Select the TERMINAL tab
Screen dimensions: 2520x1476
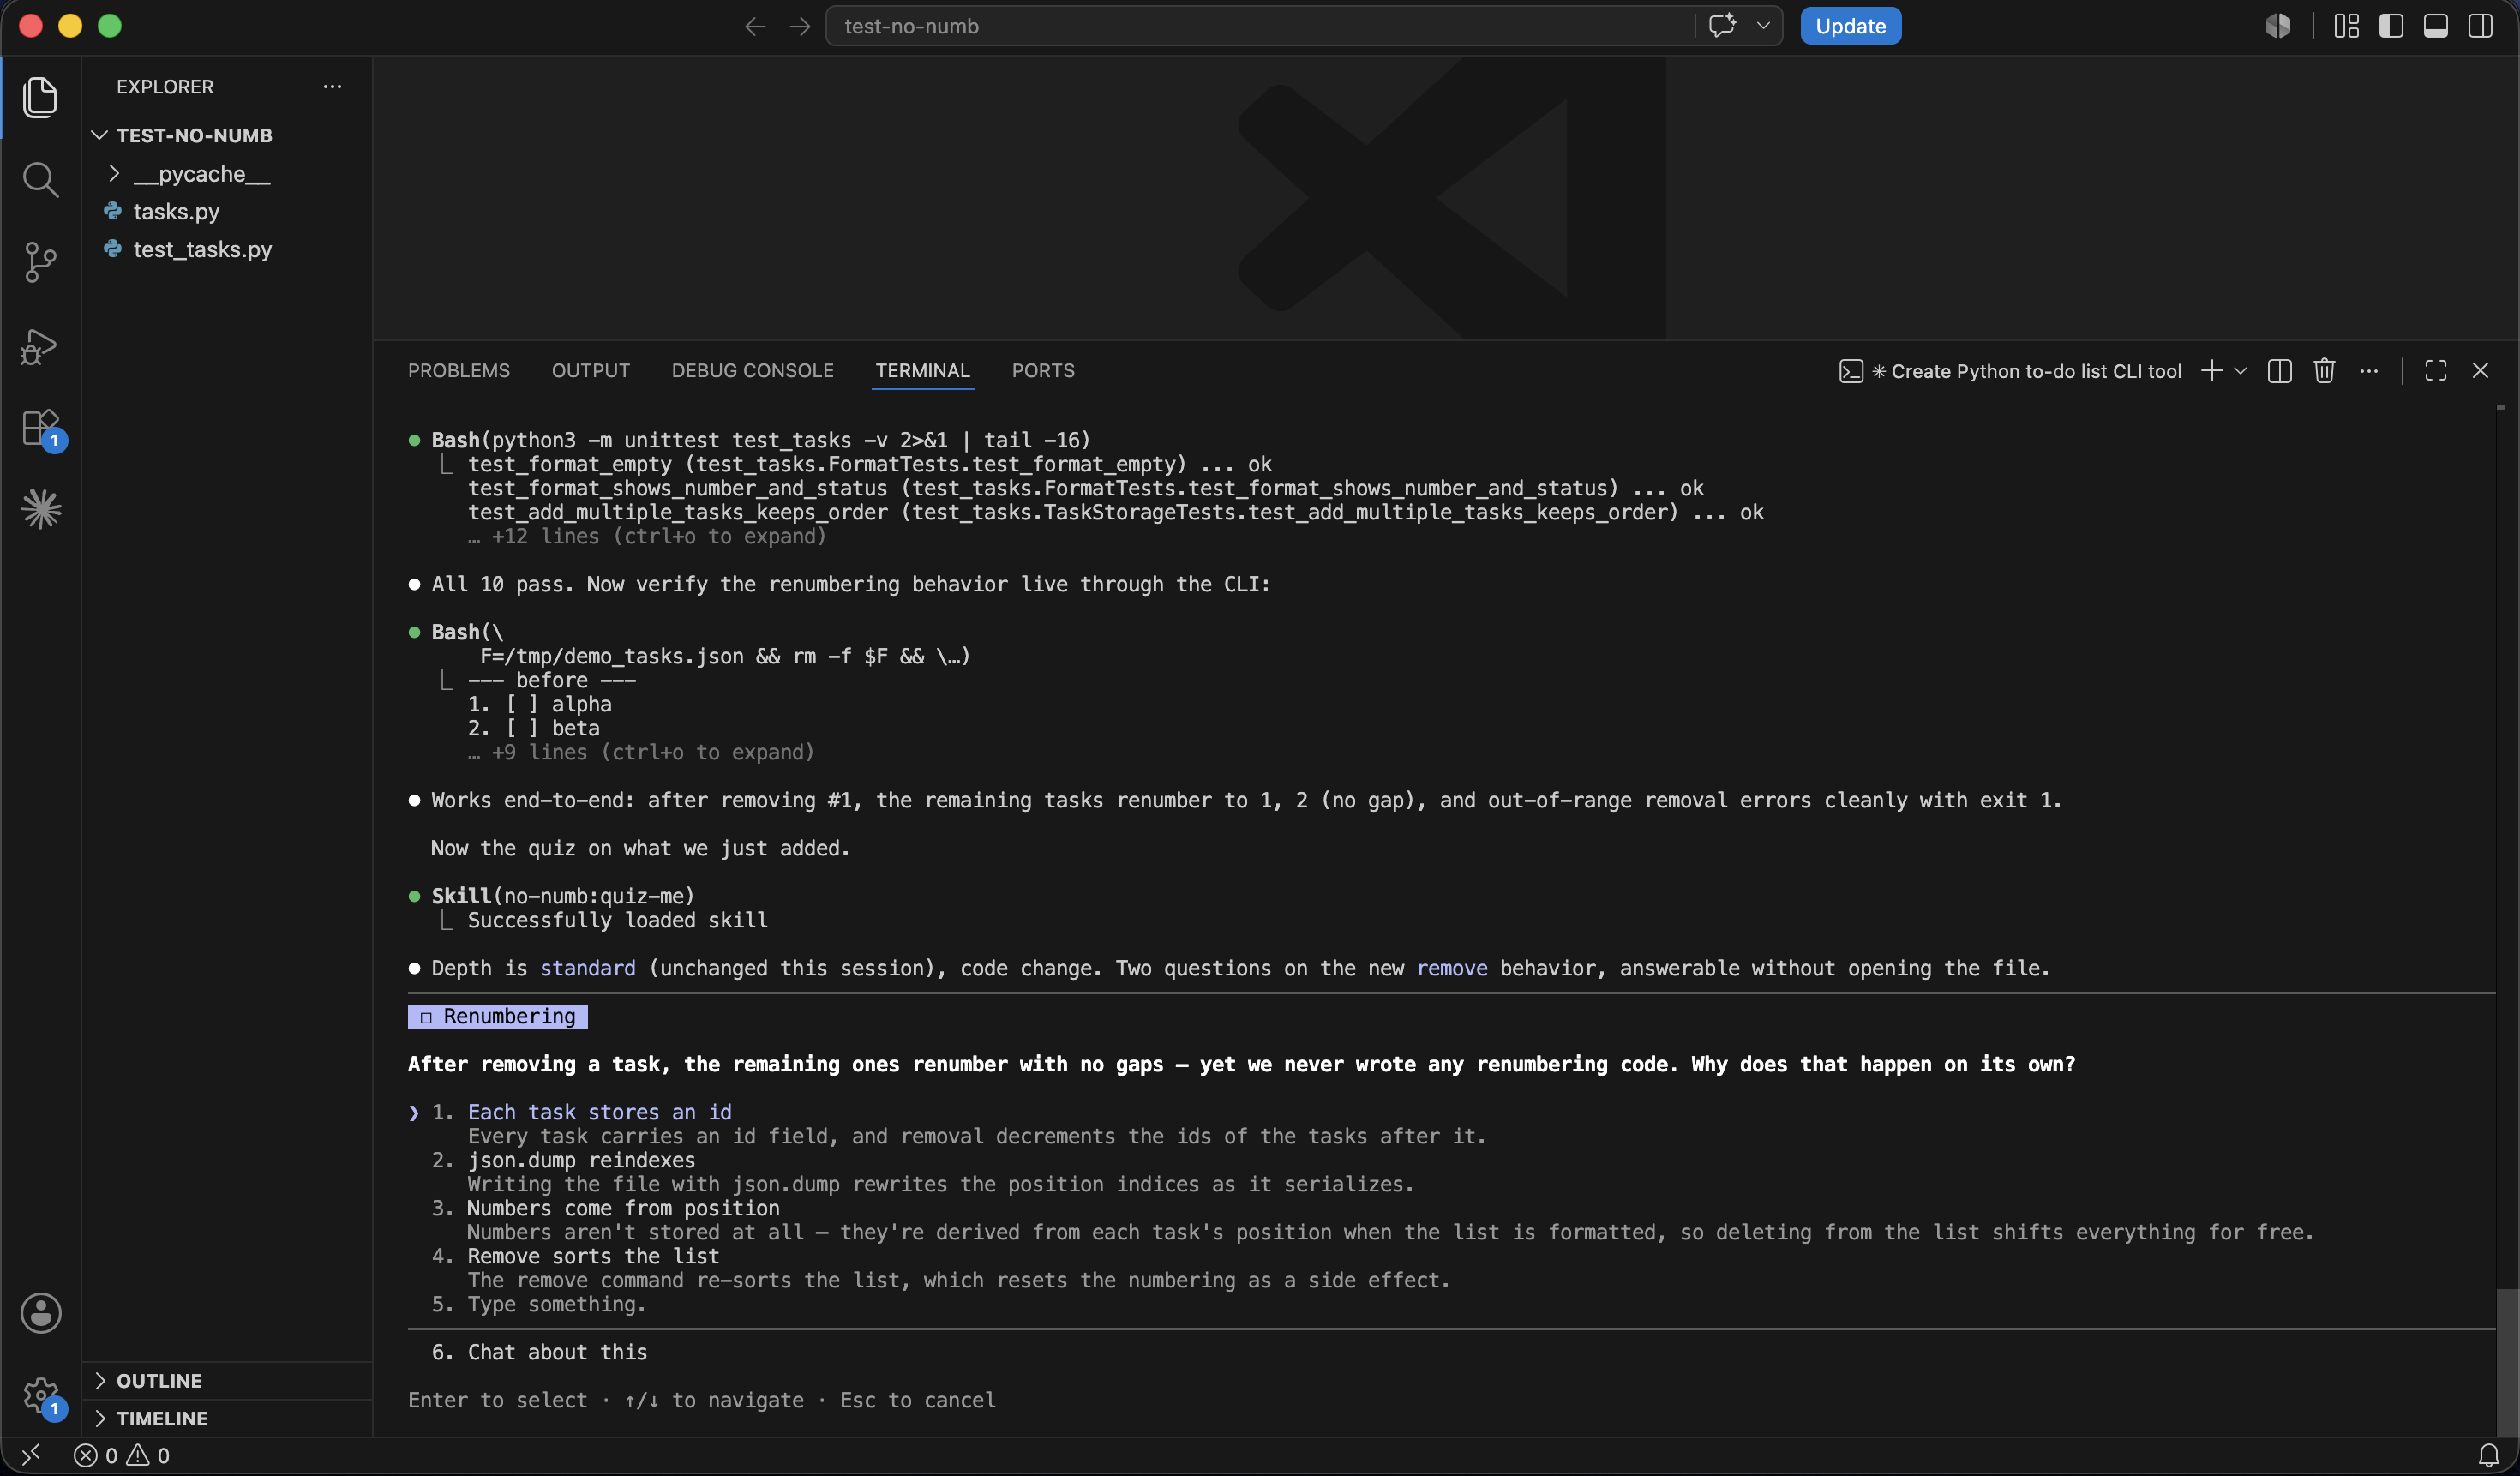coord(923,371)
